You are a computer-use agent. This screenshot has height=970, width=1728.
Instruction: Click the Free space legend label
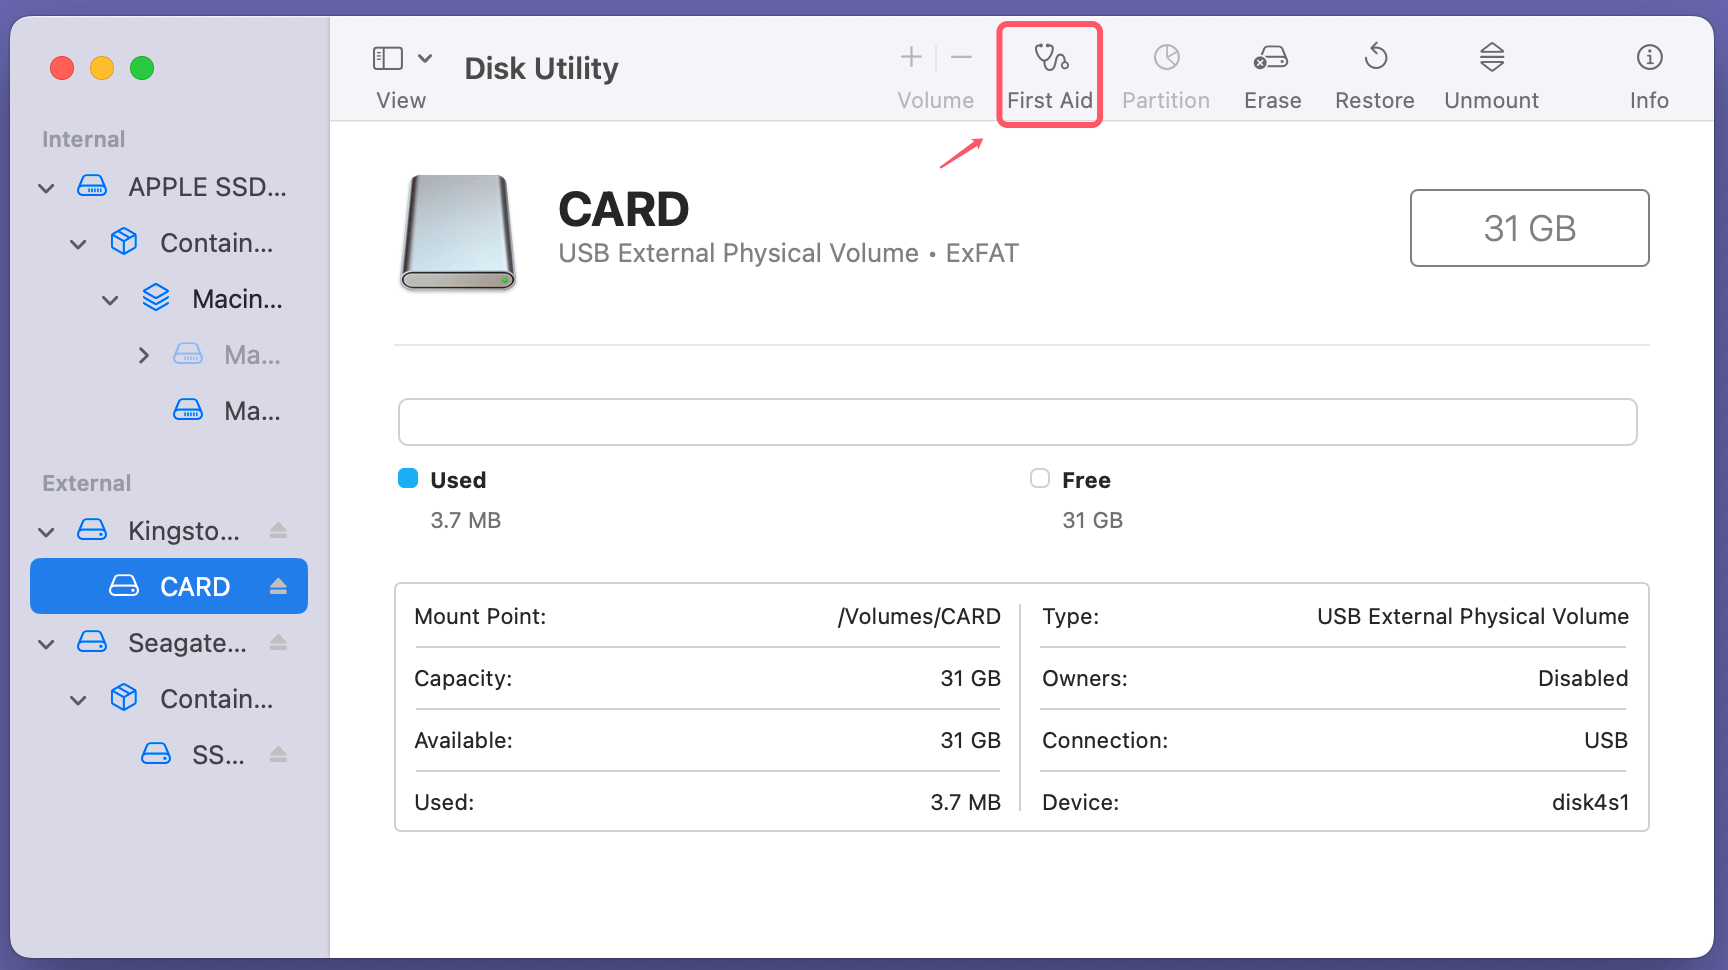[1086, 480]
